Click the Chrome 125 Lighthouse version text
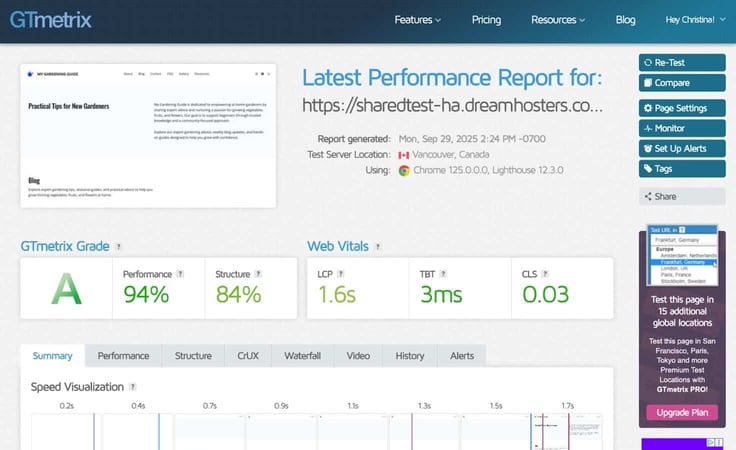The image size is (736, 450). (x=488, y=170)
